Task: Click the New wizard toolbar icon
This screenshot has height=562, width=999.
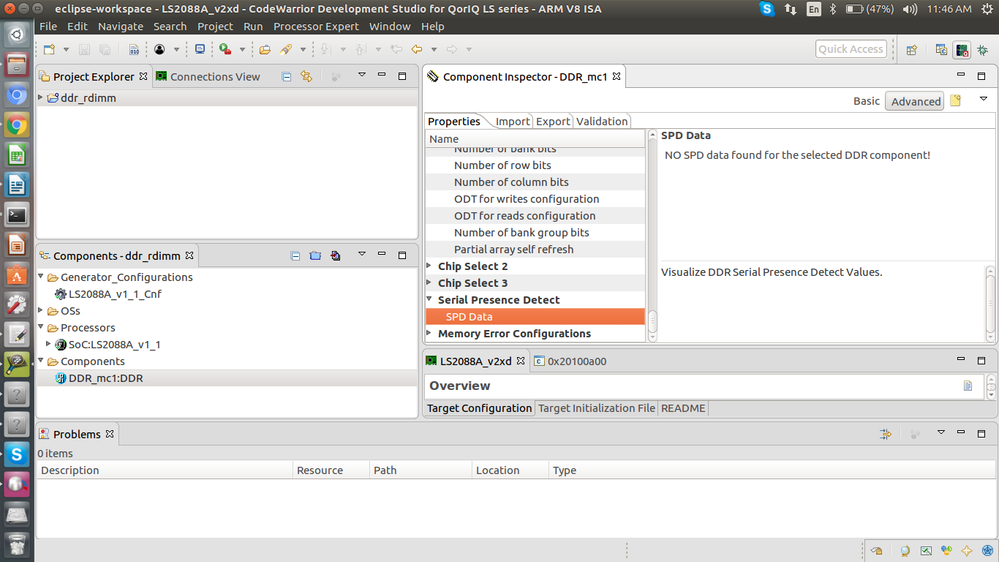Action: click(49, 49)
